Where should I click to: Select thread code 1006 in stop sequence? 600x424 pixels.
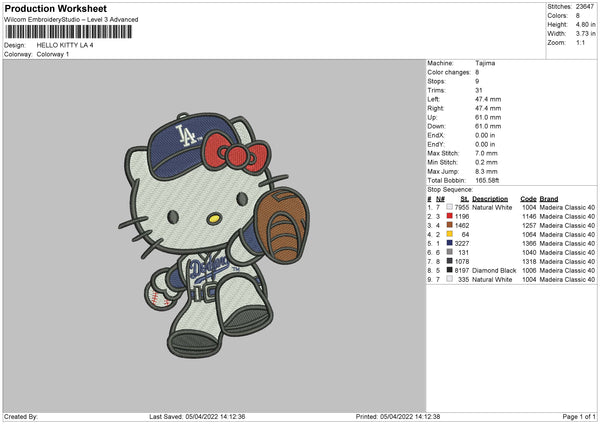529,271
